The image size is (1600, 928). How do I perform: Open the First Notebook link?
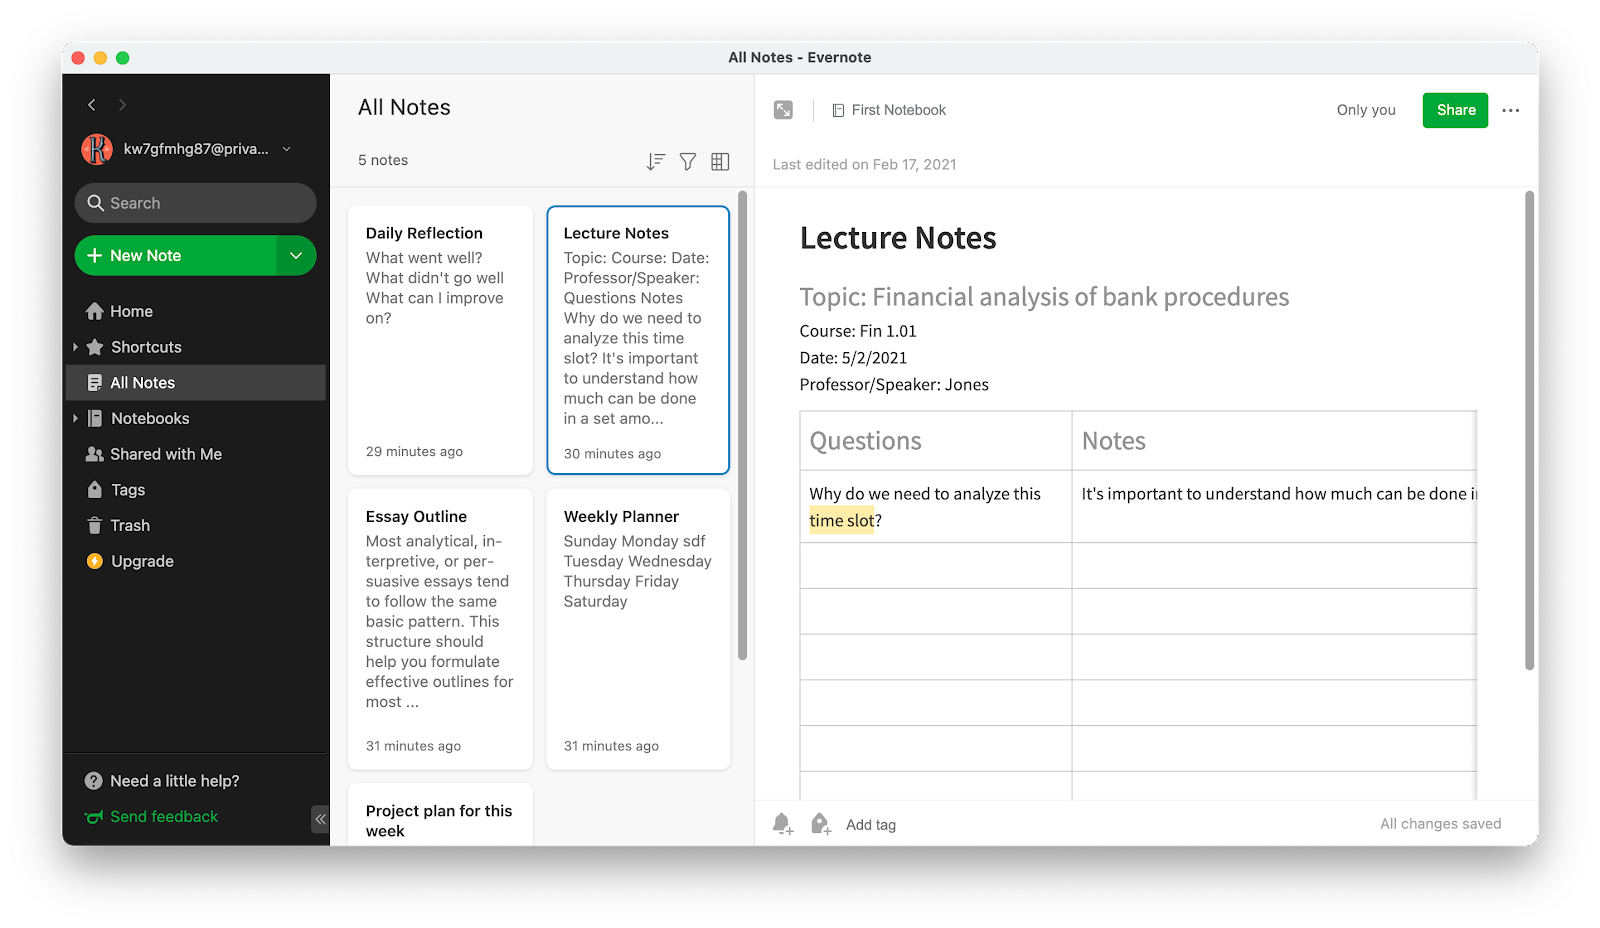[889, 110]
